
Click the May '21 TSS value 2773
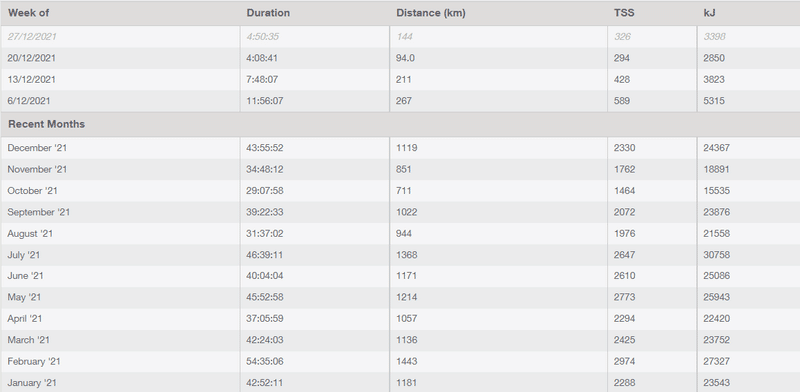coord(624,297)
